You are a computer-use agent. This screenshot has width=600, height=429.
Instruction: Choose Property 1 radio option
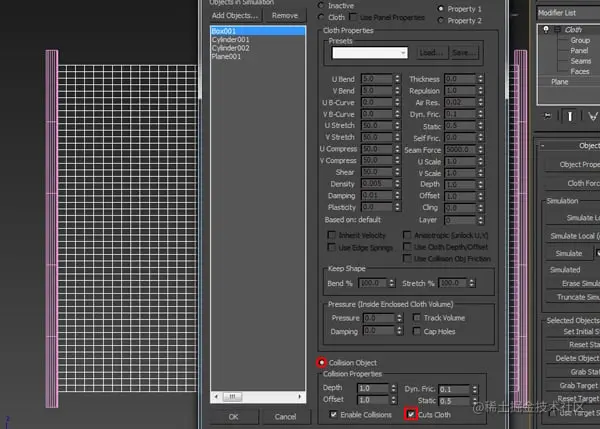coord(440,8)
